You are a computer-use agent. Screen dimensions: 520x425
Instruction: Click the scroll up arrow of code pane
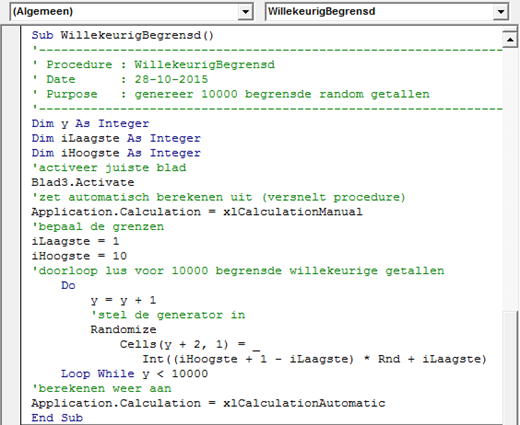pos(510,40)
